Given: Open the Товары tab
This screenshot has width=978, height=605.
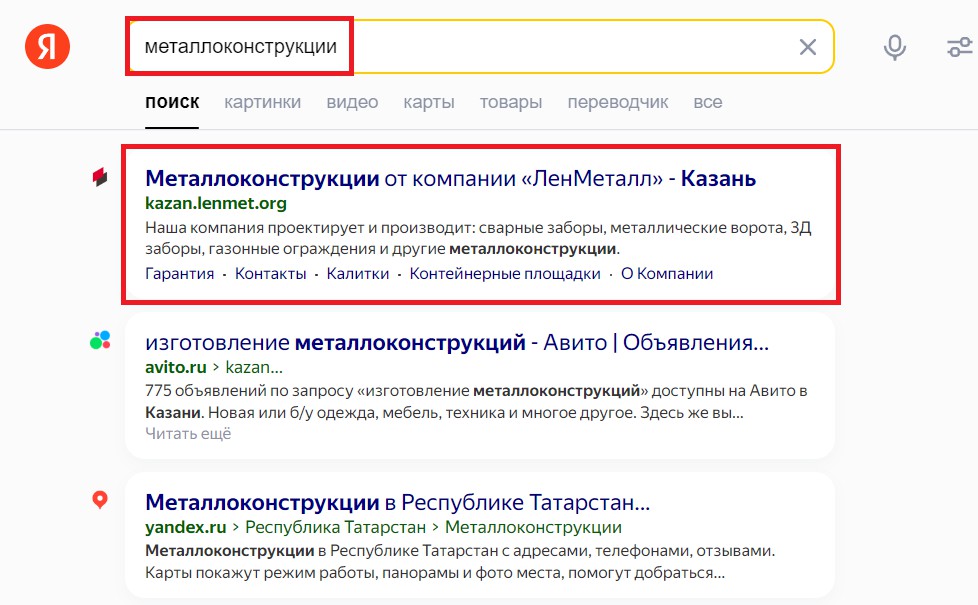Looking at the screenshot, I should click(x=511, y=102).
